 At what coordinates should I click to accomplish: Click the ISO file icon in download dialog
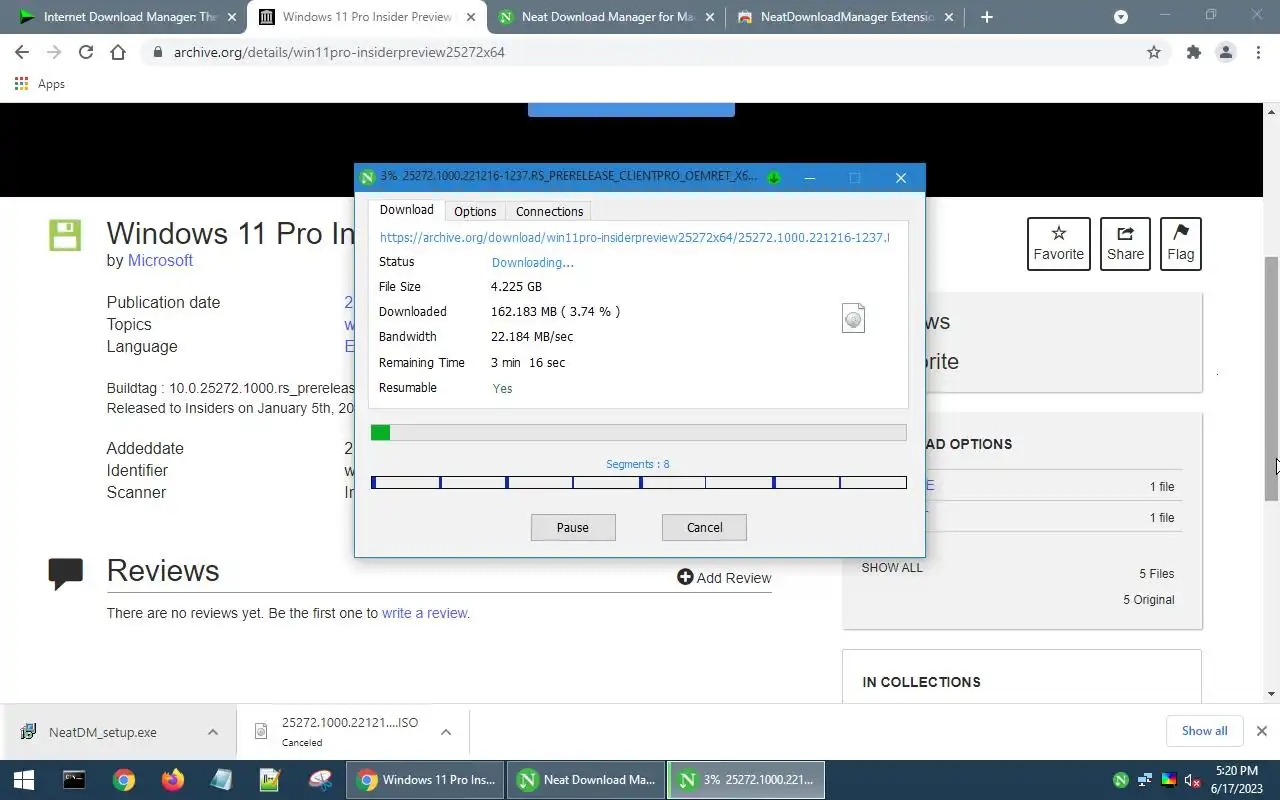tap(853, 318)
